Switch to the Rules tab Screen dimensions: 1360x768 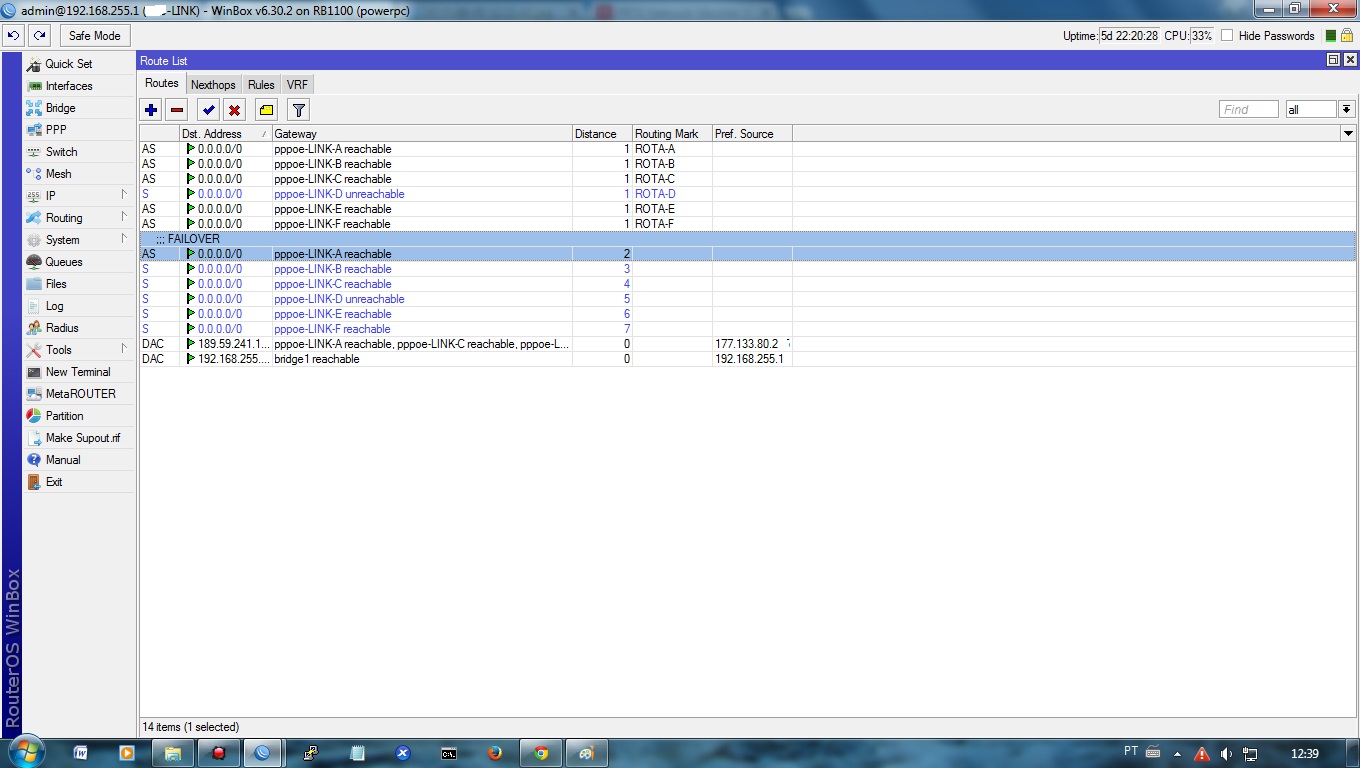pyautogui.click(x=261, y=85)
